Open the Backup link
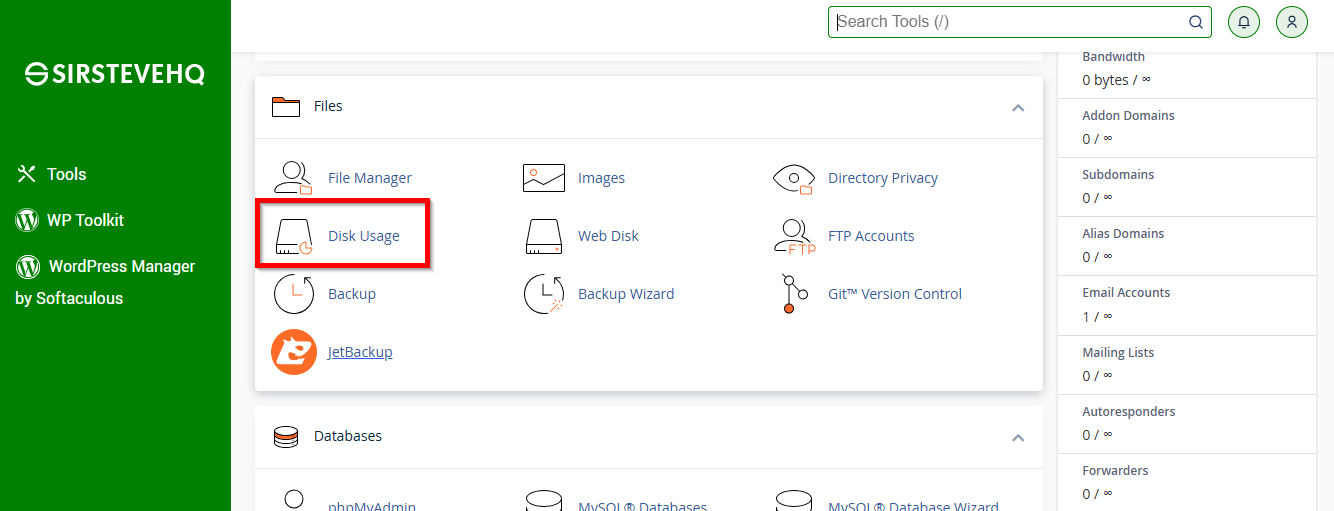The width and height of the screenshot is (1334, 511). coord(352,294)
